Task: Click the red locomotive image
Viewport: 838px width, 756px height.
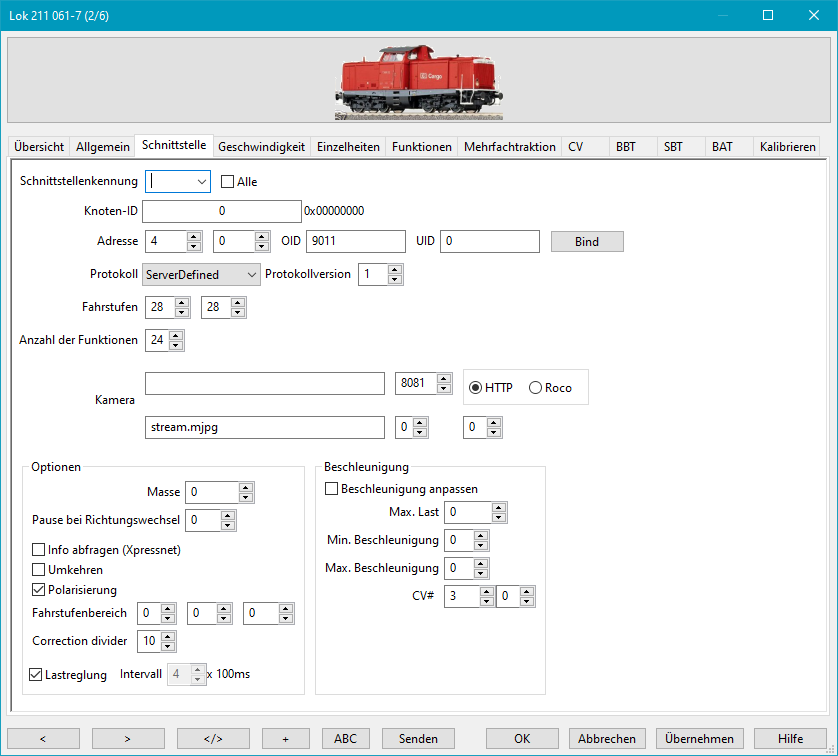Action: (417, 83)
